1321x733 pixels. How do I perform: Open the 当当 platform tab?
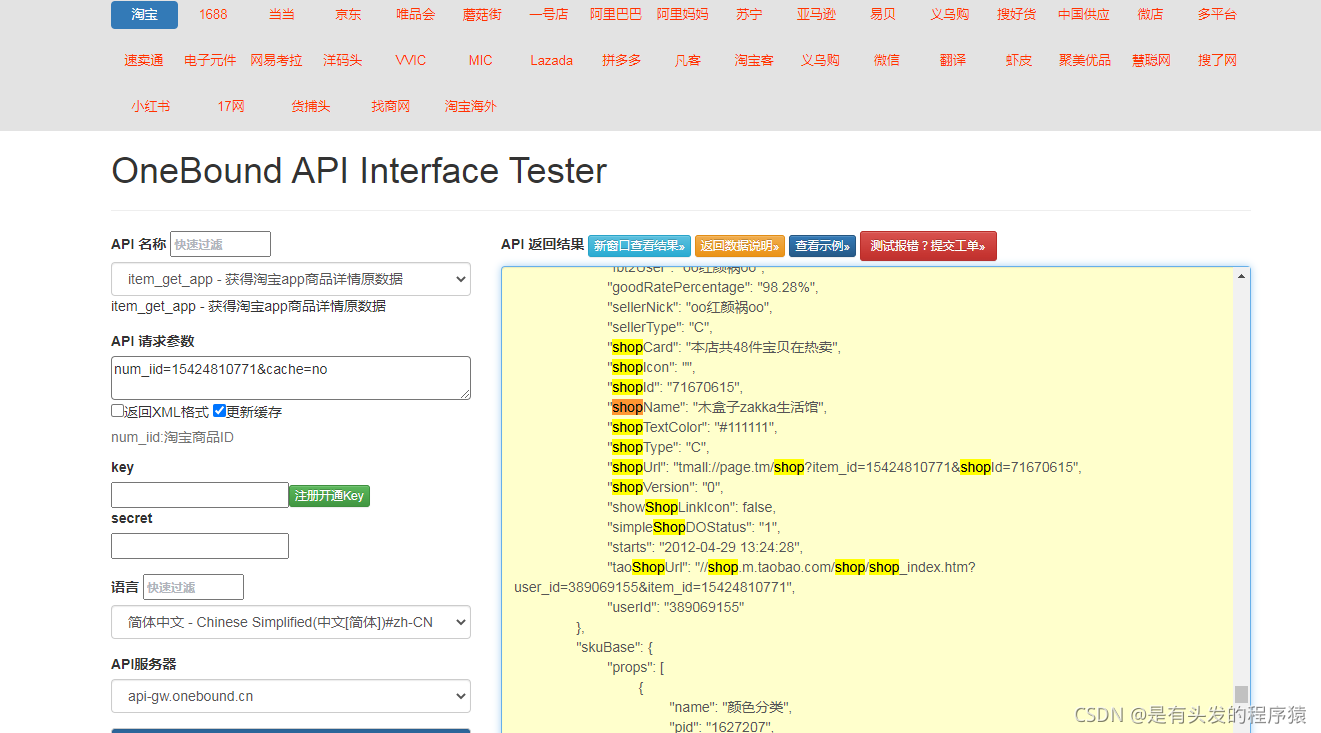[x=282, y=15]
